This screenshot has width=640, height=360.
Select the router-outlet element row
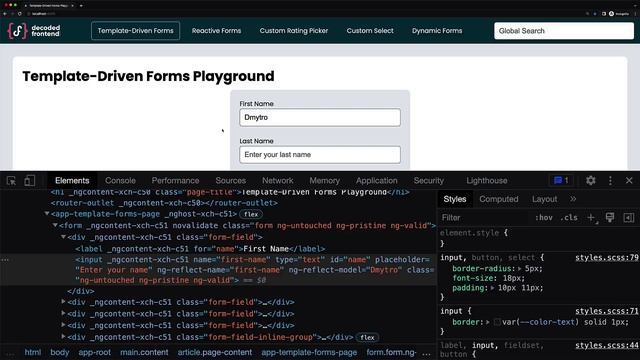pos(164,203)
